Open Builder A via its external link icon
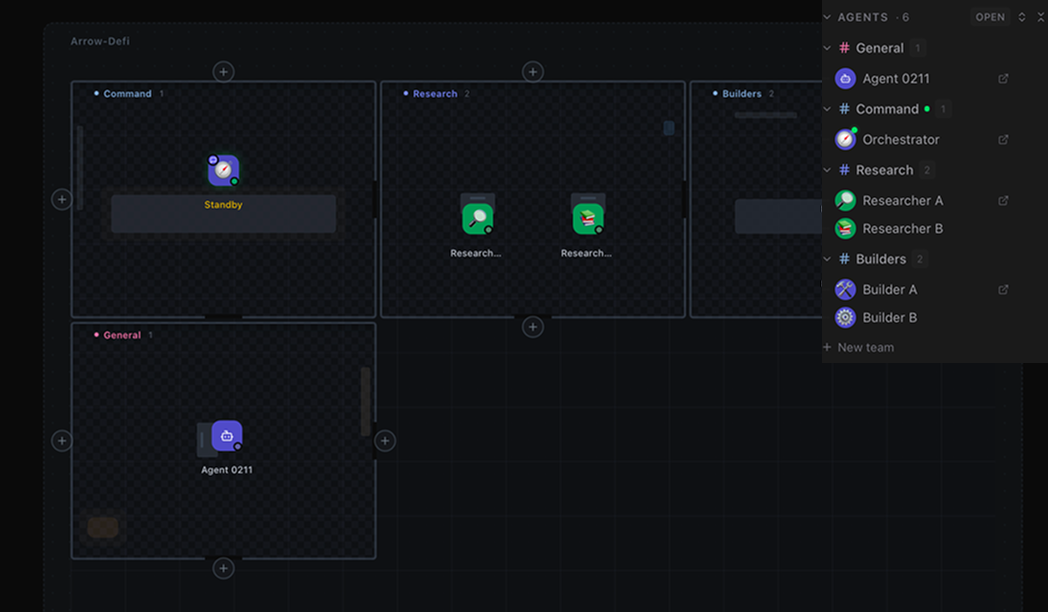This screenshot has width=1048, height=612. [1003, 289]
